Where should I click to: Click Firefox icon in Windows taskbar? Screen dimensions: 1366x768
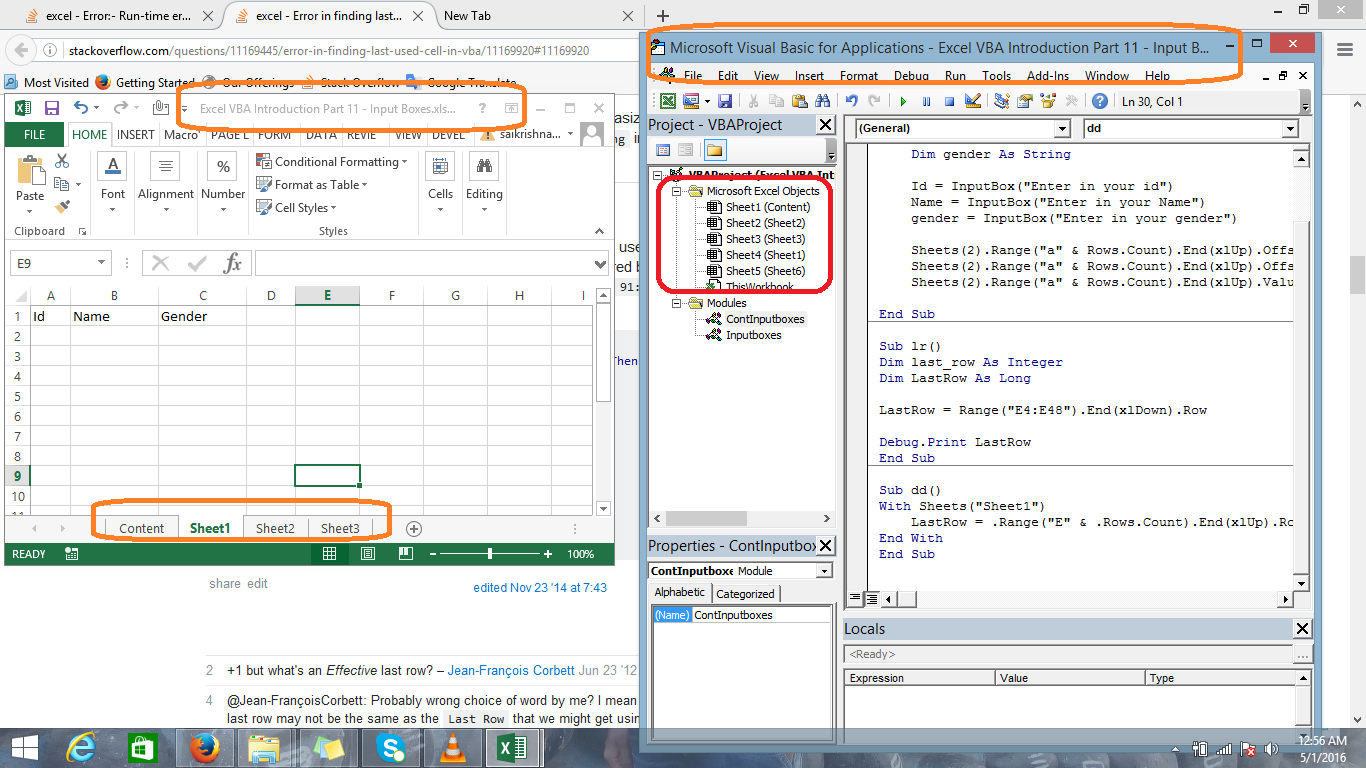(x=205, y=748)
